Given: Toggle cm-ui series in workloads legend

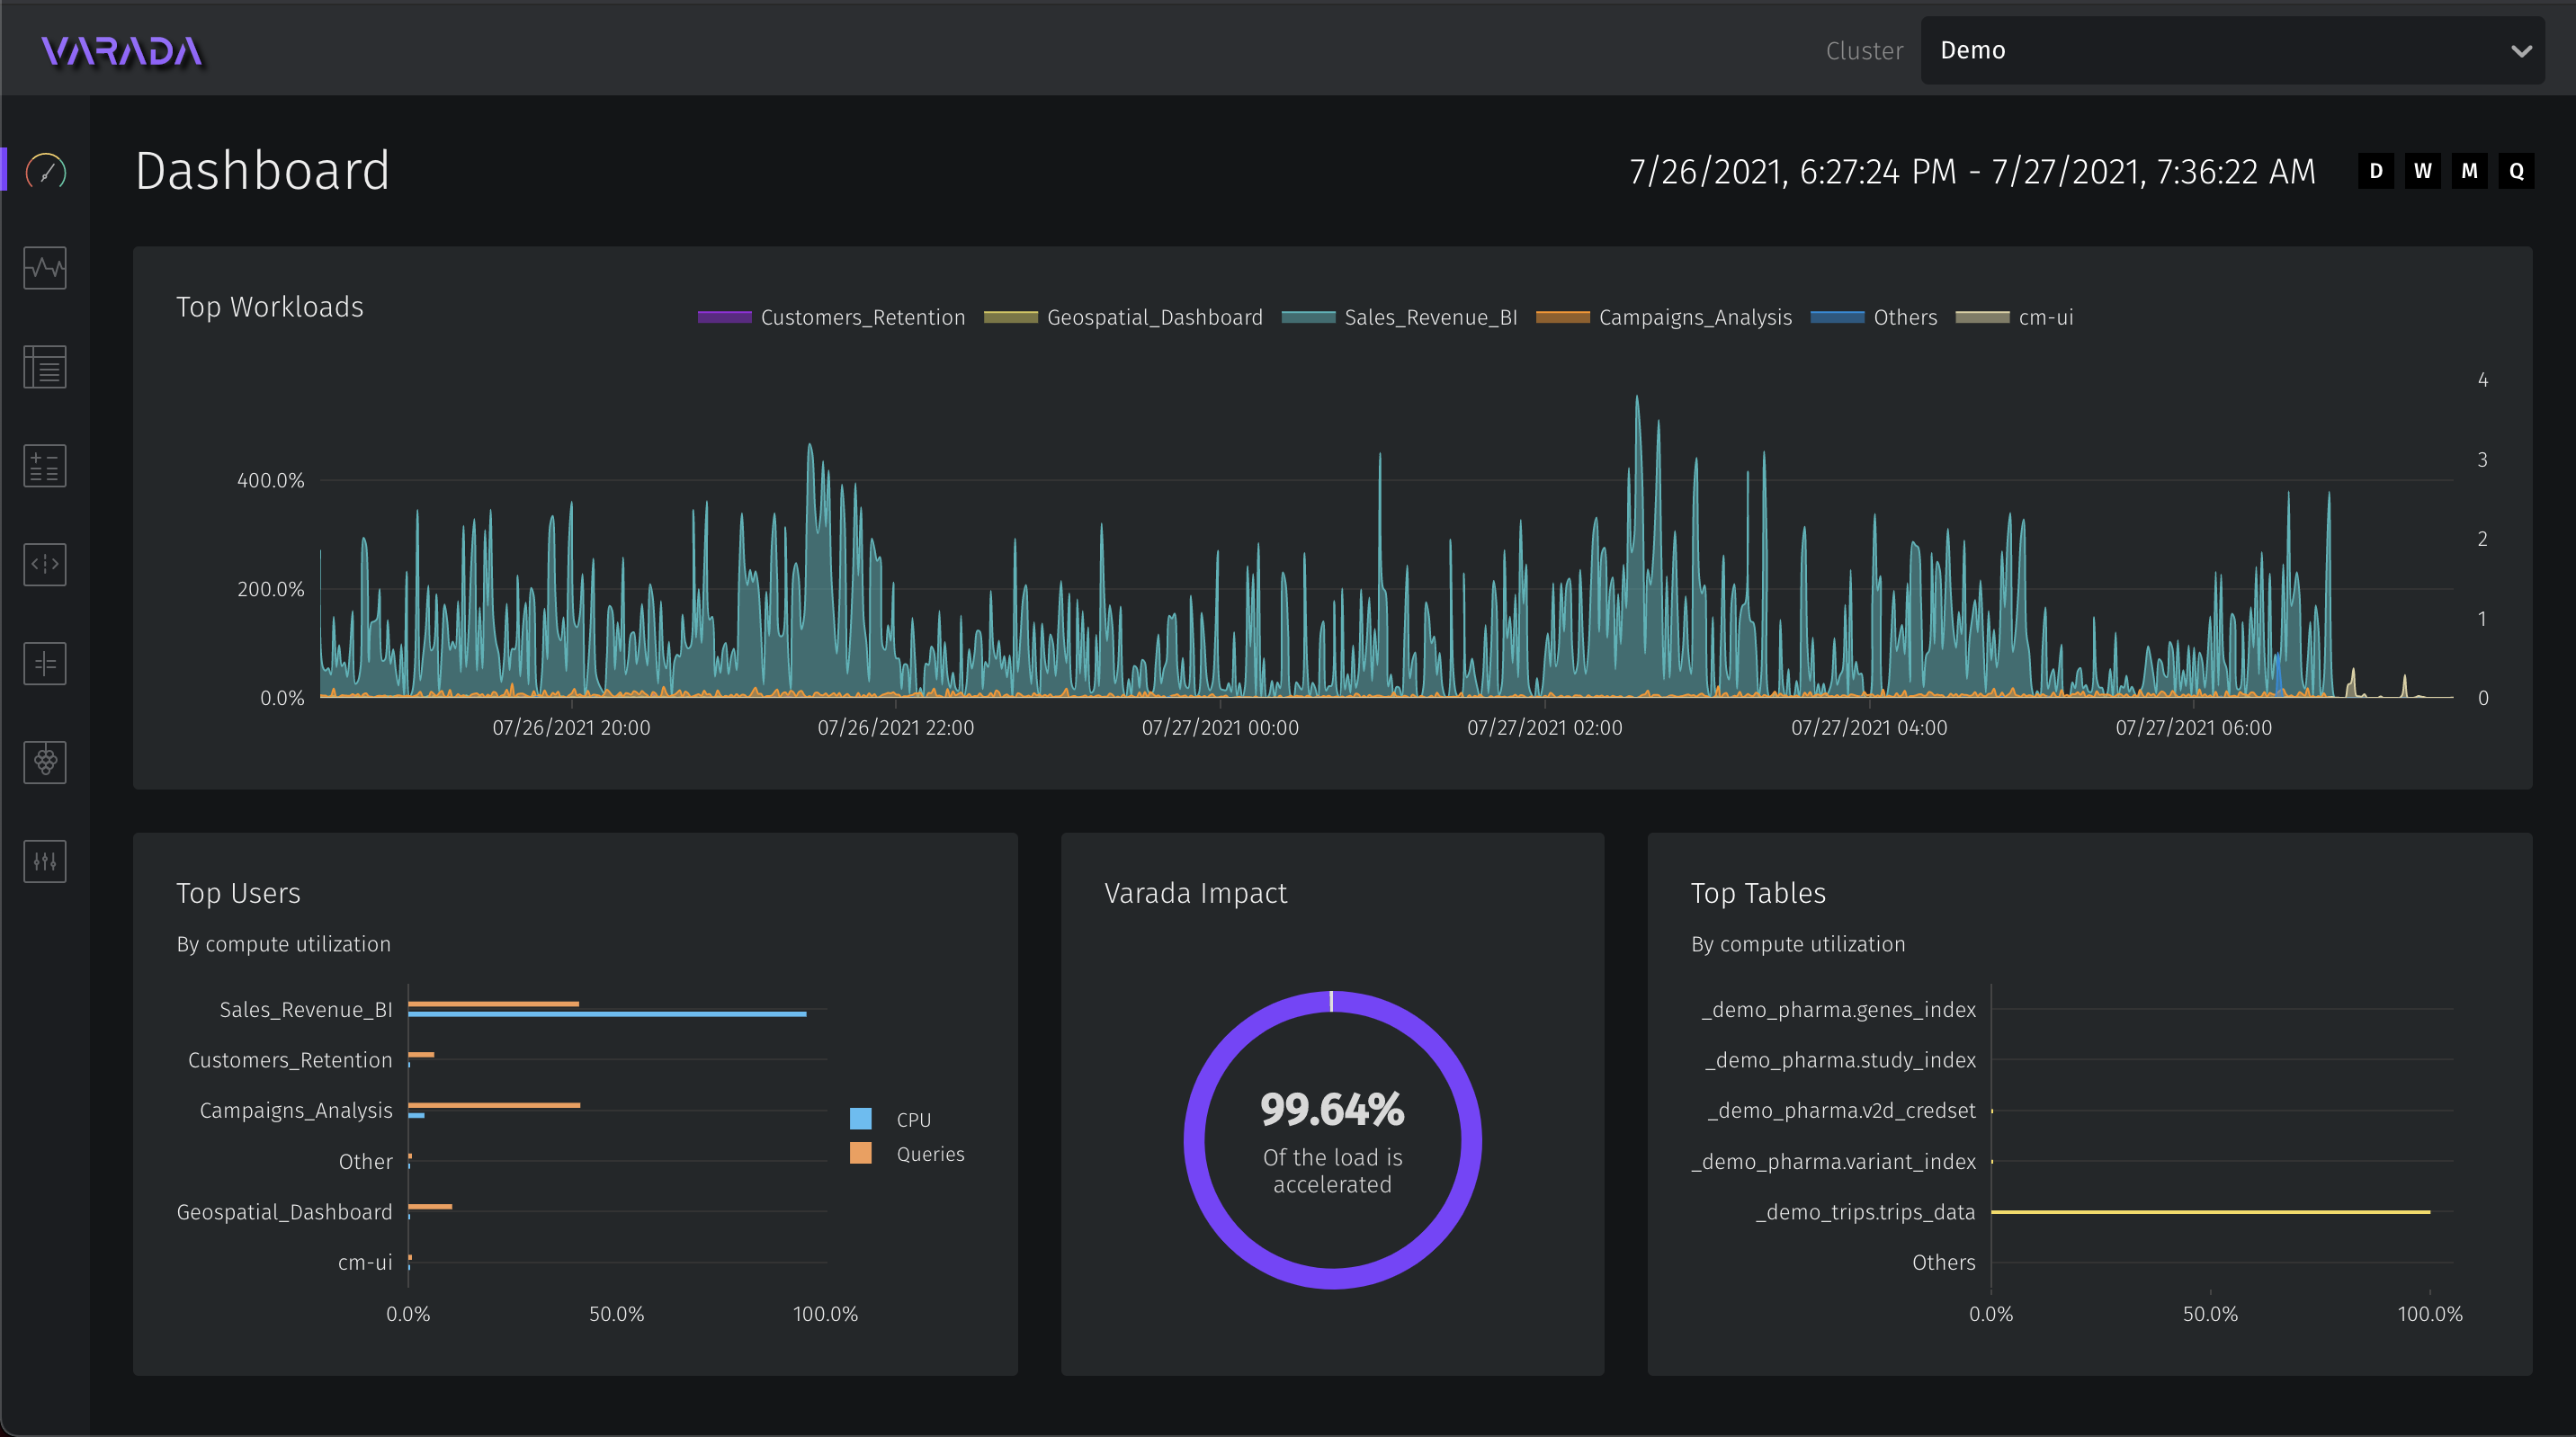Looking at the screenshot, I should (x=2014, y=317).
